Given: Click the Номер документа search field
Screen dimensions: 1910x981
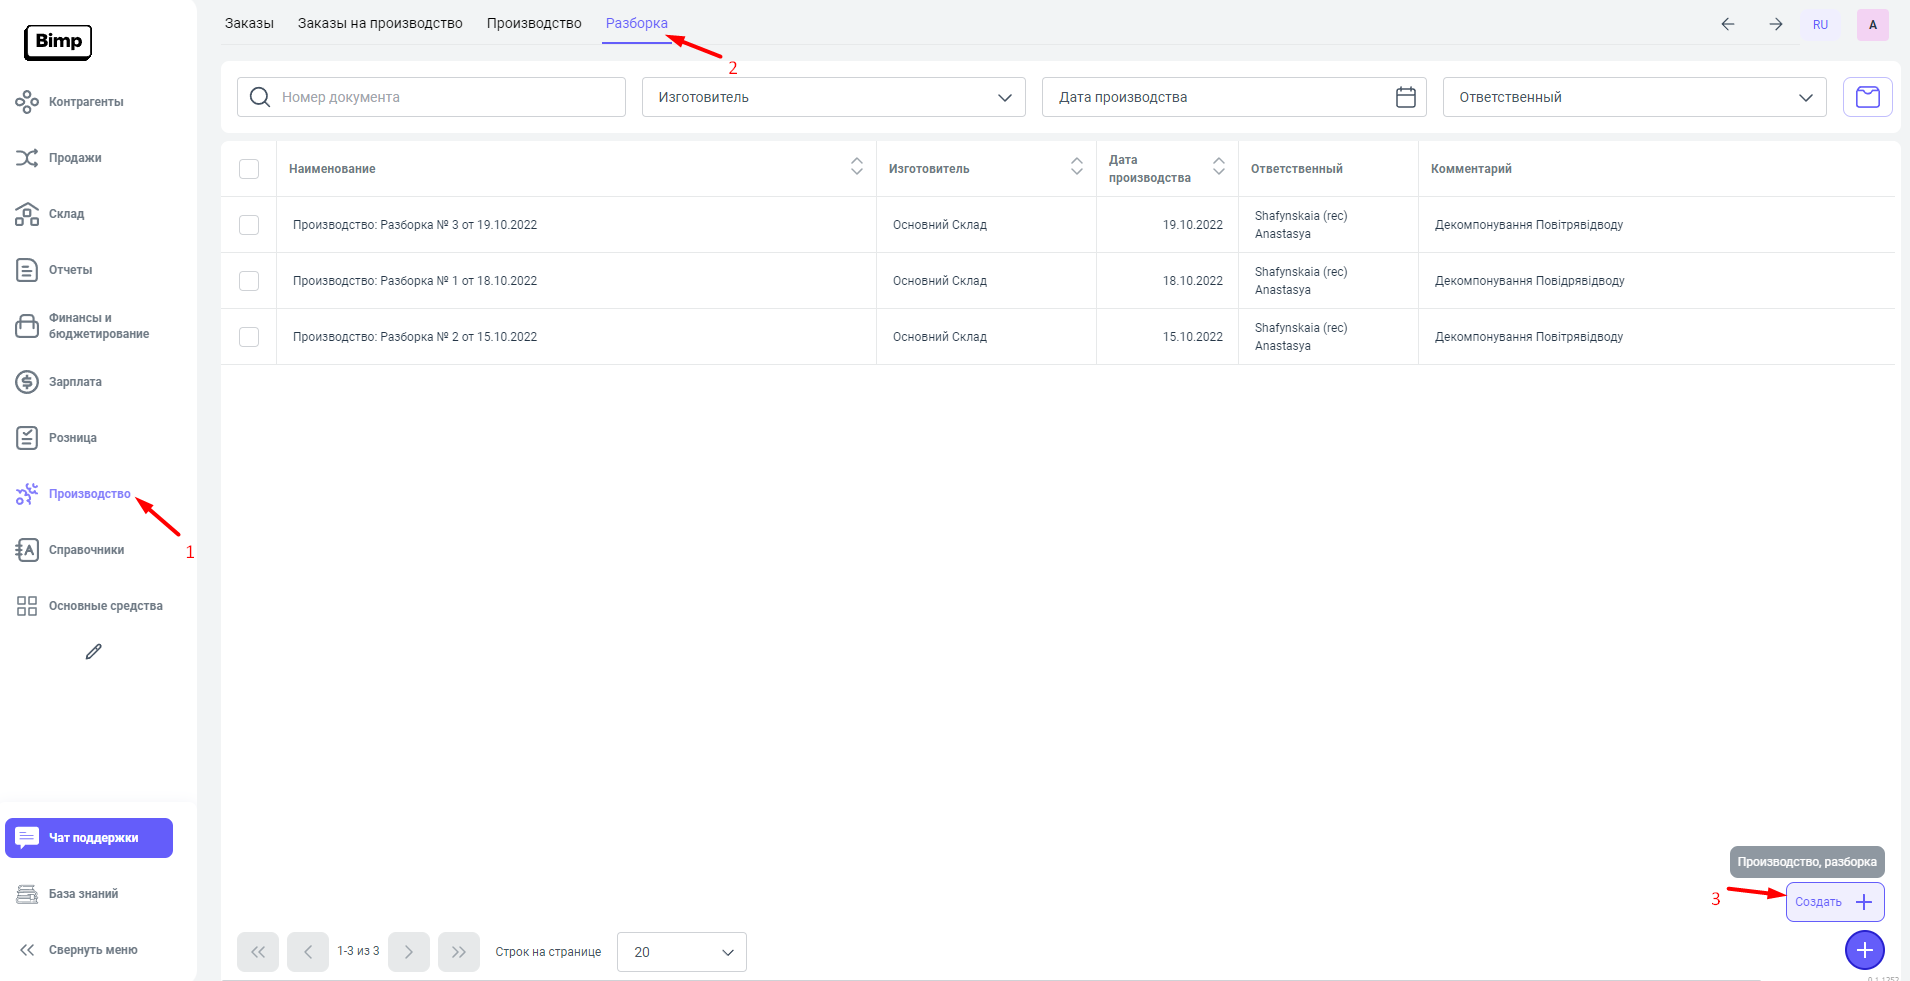Looking at the screenshot, I should click(x=440, y=97).
